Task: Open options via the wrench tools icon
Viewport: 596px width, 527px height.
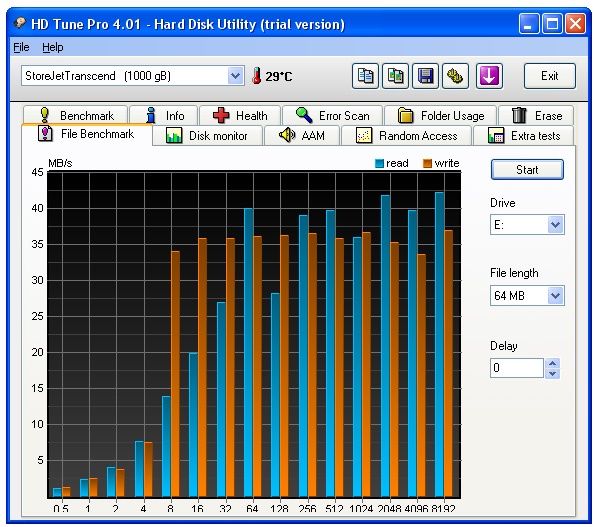Action: pyautogui.click(x=455, y=76)
